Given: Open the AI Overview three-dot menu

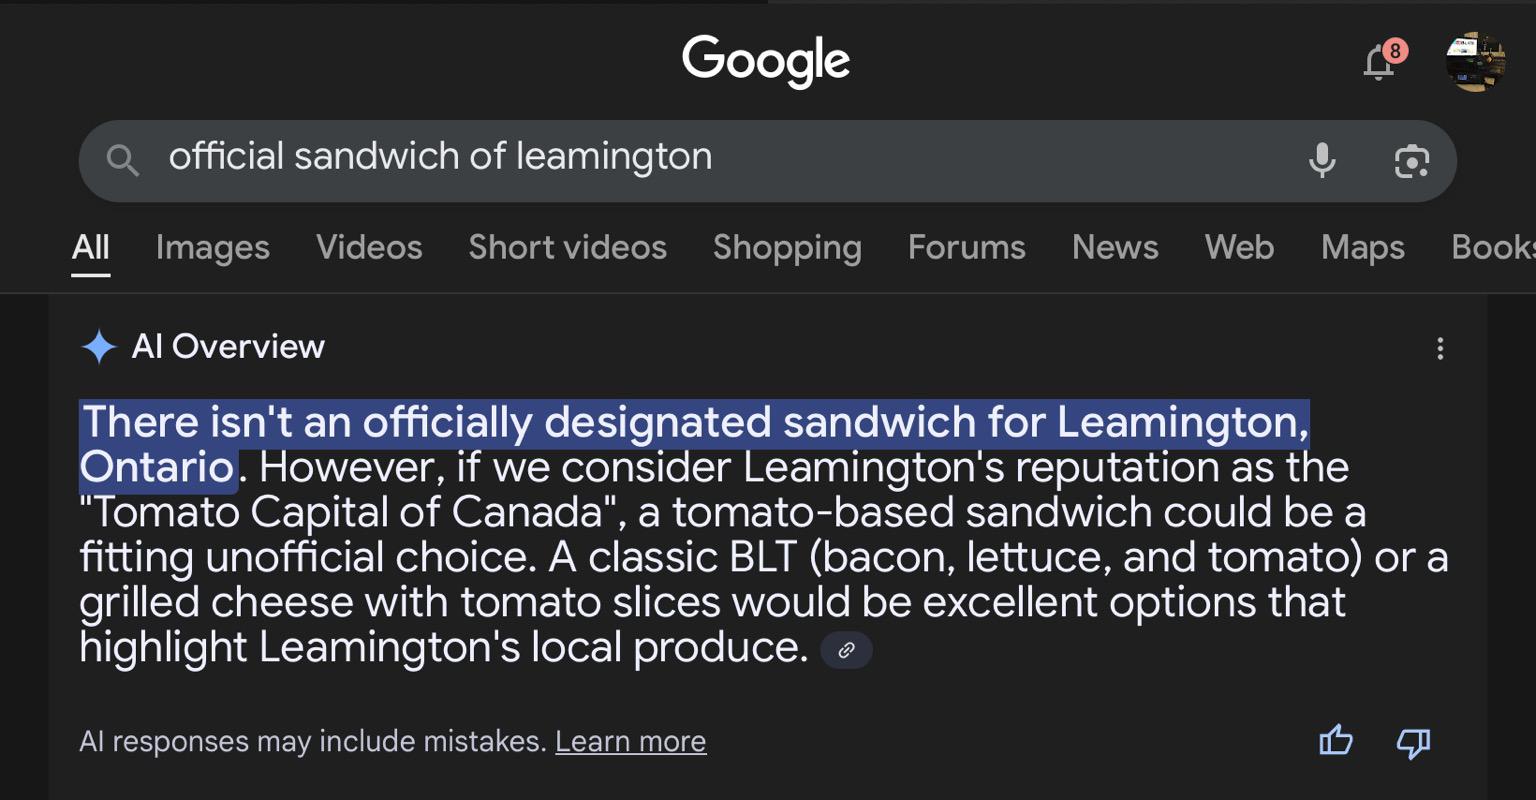Looking at the screenshot, I should tap(1440, 348).
